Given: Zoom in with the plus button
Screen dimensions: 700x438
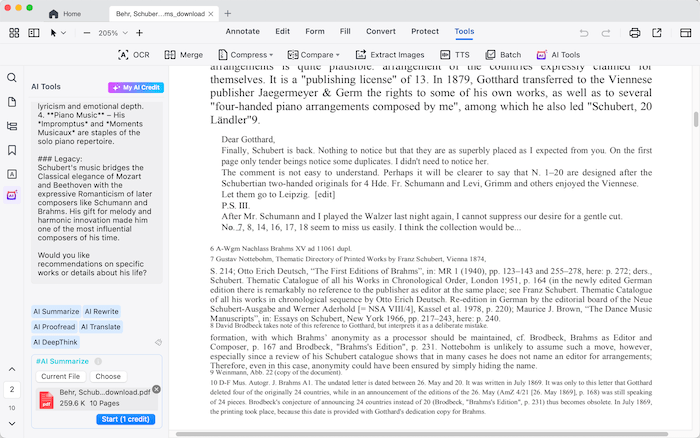Looking at the screenshot, I should pos(139,33).
